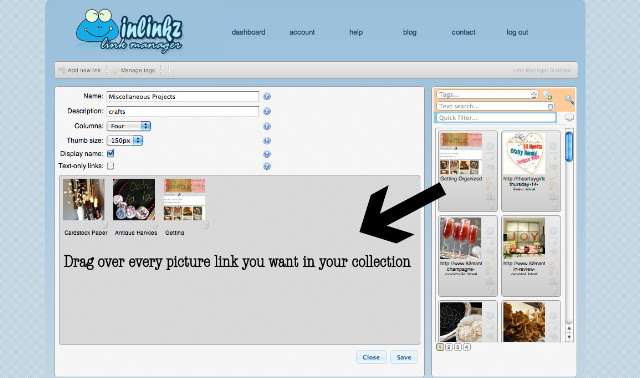Go to the account menu item

(302, 32)
